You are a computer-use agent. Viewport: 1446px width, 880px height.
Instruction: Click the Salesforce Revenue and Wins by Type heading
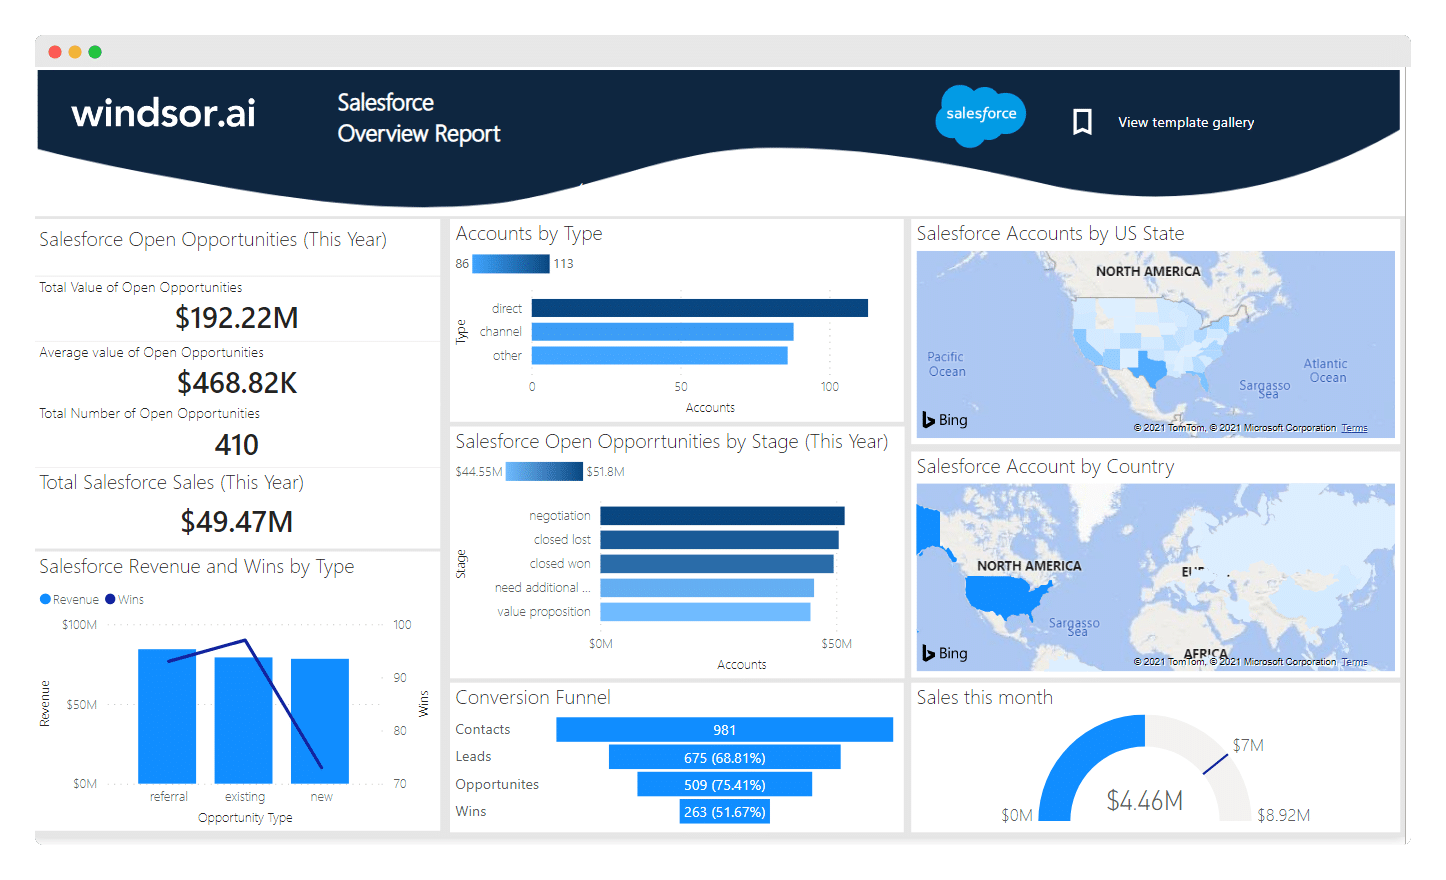[x=197, y=567]
